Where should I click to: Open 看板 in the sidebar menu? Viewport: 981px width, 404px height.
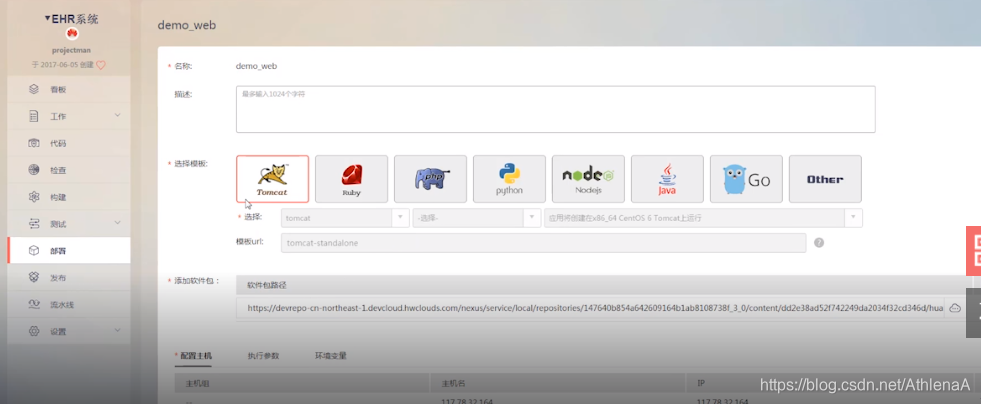click(x=69, y=89)
